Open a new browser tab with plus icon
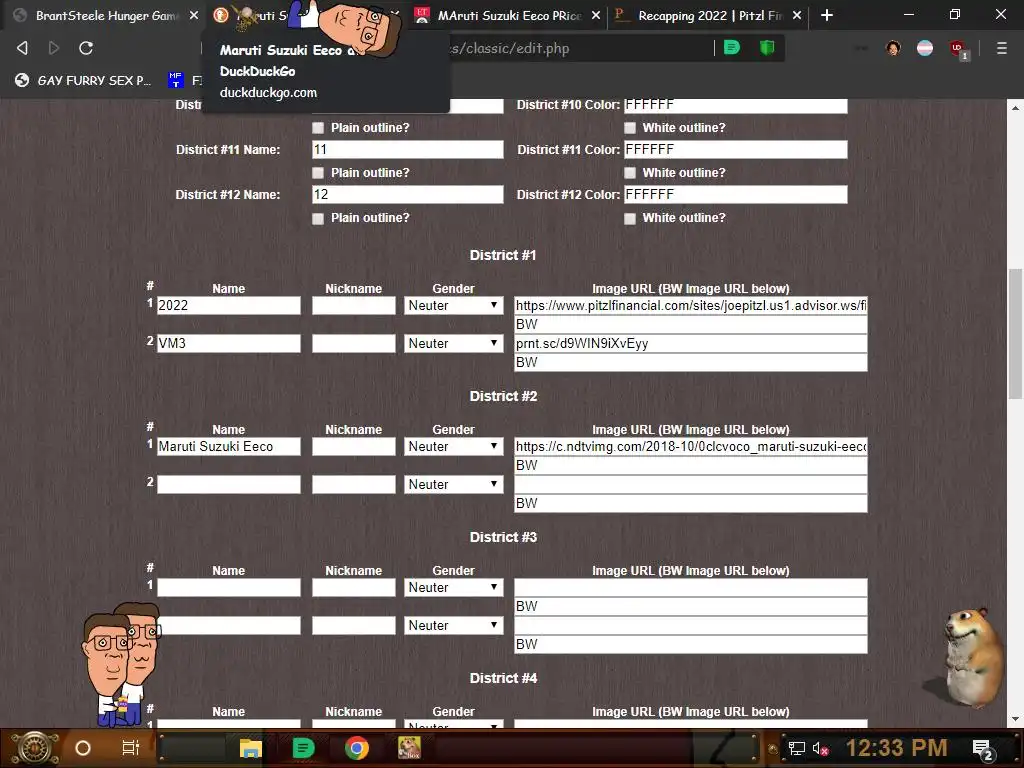Screen dimensions: 1024x768 827,15
